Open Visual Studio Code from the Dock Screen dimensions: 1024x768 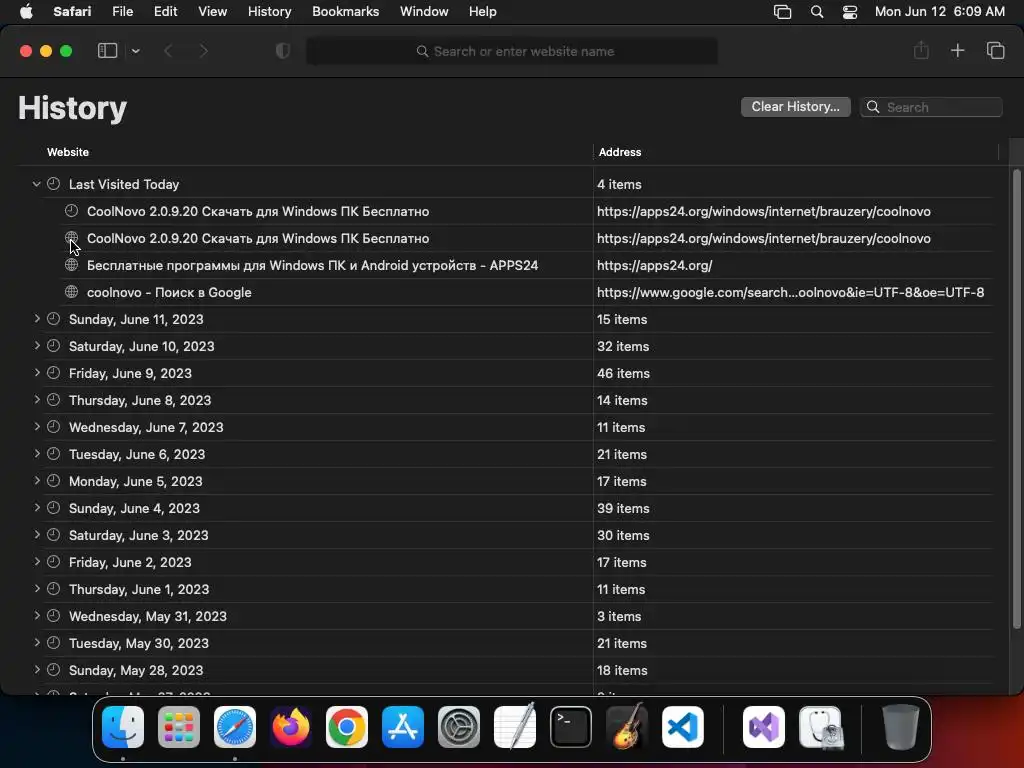point(682,727)
